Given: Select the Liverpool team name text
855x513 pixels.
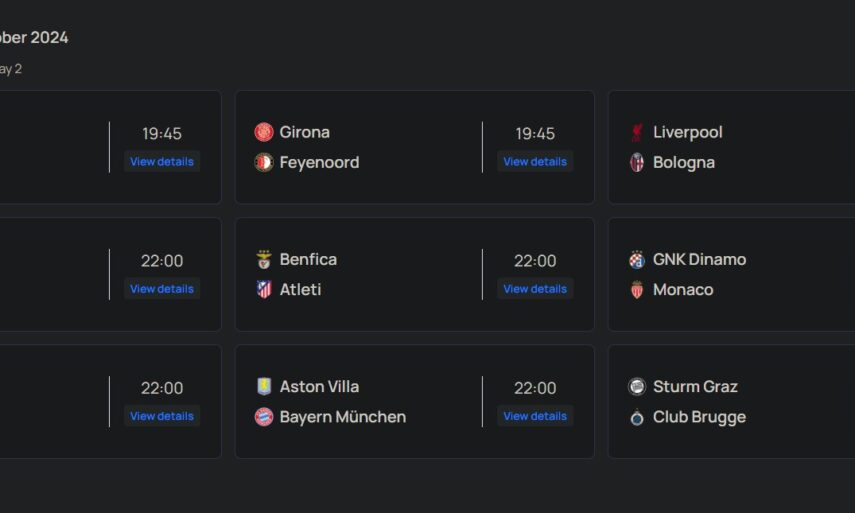Looking at the screenshot, I should point(687,132).
